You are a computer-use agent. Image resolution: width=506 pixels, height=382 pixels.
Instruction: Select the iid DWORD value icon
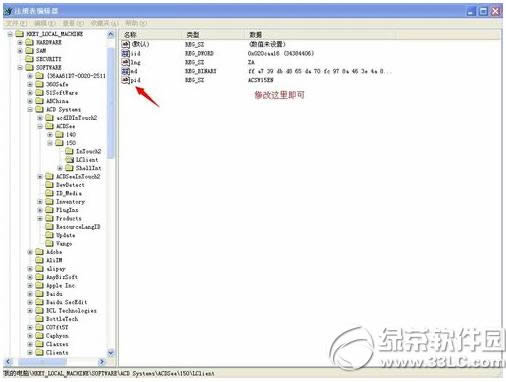tap(126, 53)
